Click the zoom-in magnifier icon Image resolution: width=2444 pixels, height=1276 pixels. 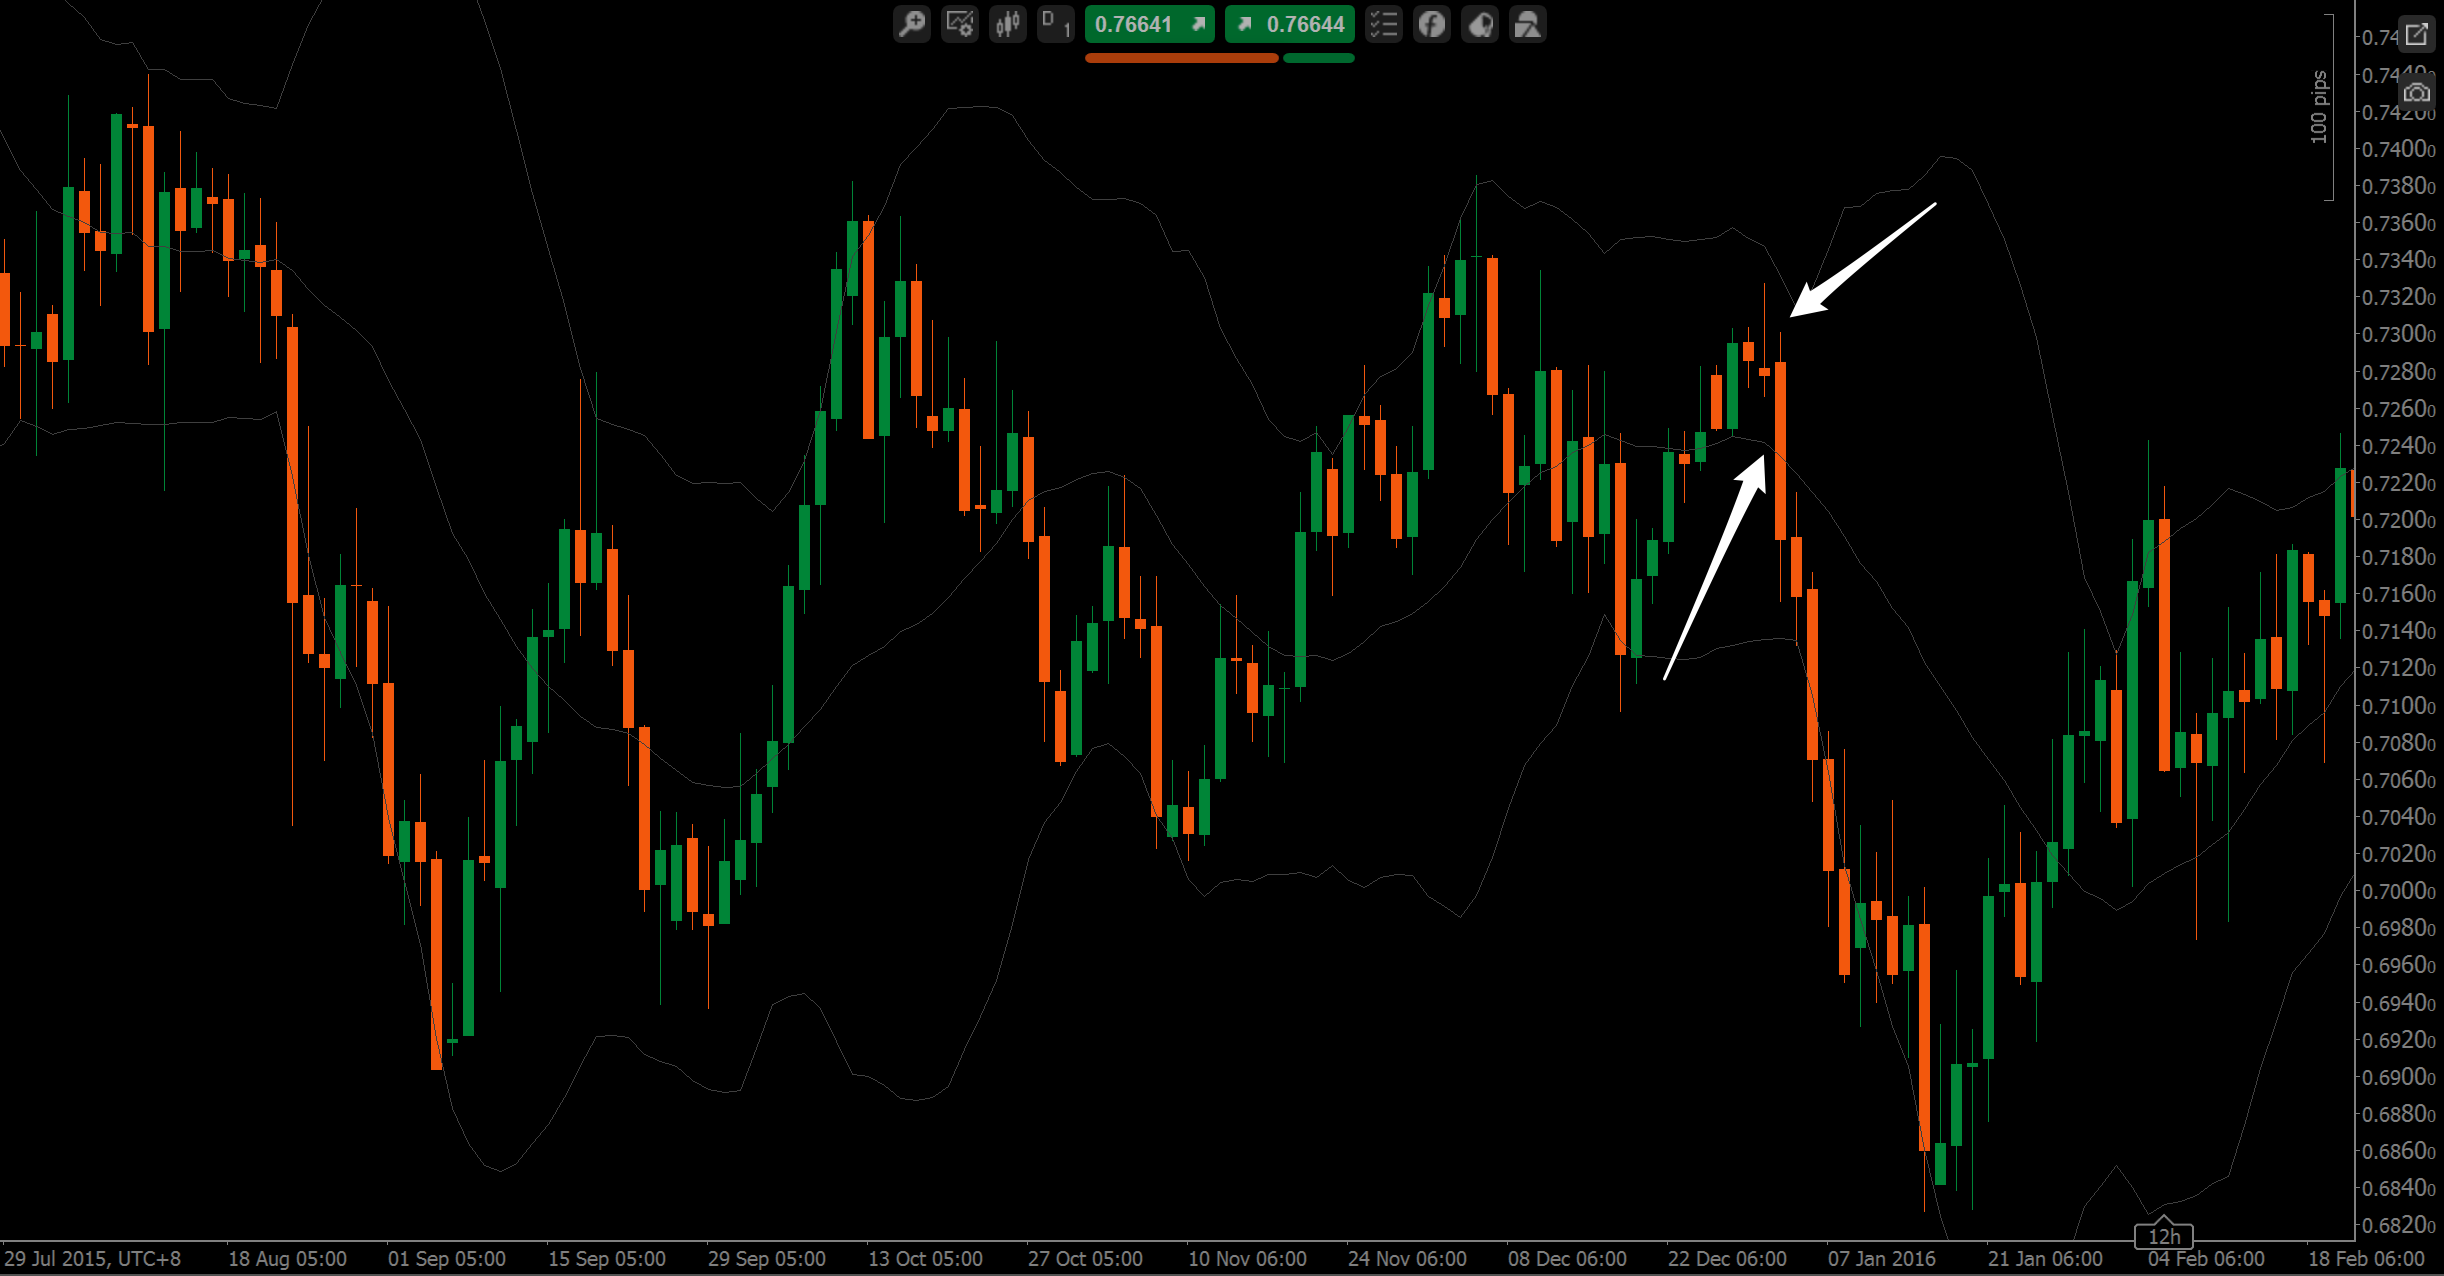[x=911, y=24]
